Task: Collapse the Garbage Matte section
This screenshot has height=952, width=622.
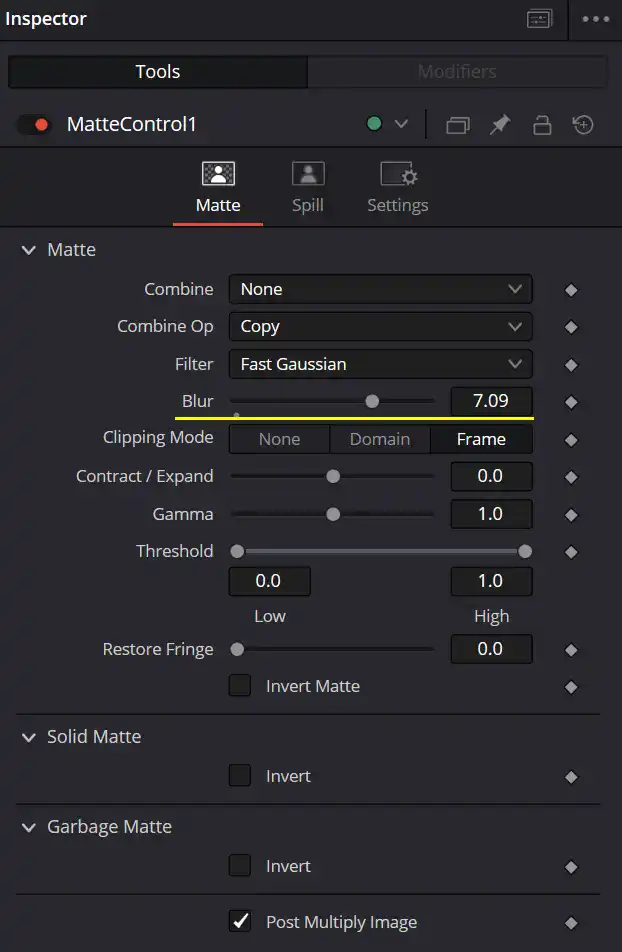Action: (29, 827)
